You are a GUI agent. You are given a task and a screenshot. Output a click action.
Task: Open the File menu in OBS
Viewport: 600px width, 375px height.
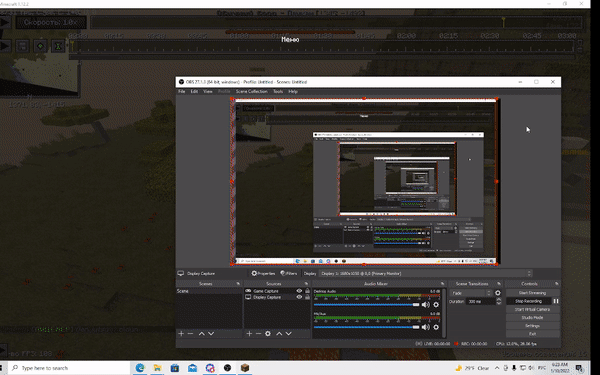[x=182, y=91]
